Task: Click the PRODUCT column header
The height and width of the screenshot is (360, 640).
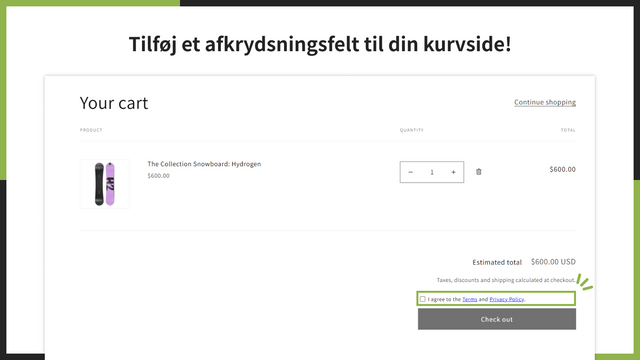Action: (x=91, y=130)
